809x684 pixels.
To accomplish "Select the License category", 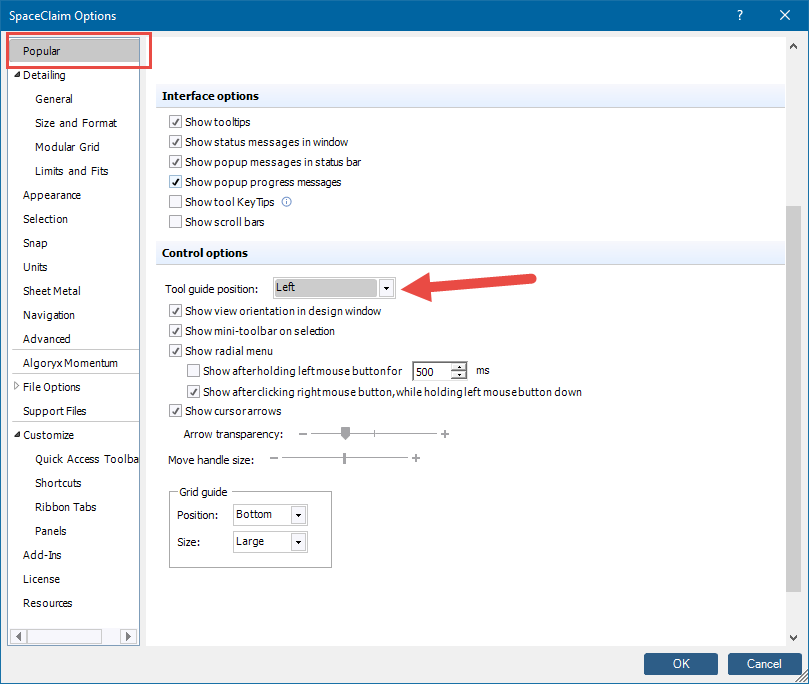I will (41, 579).
